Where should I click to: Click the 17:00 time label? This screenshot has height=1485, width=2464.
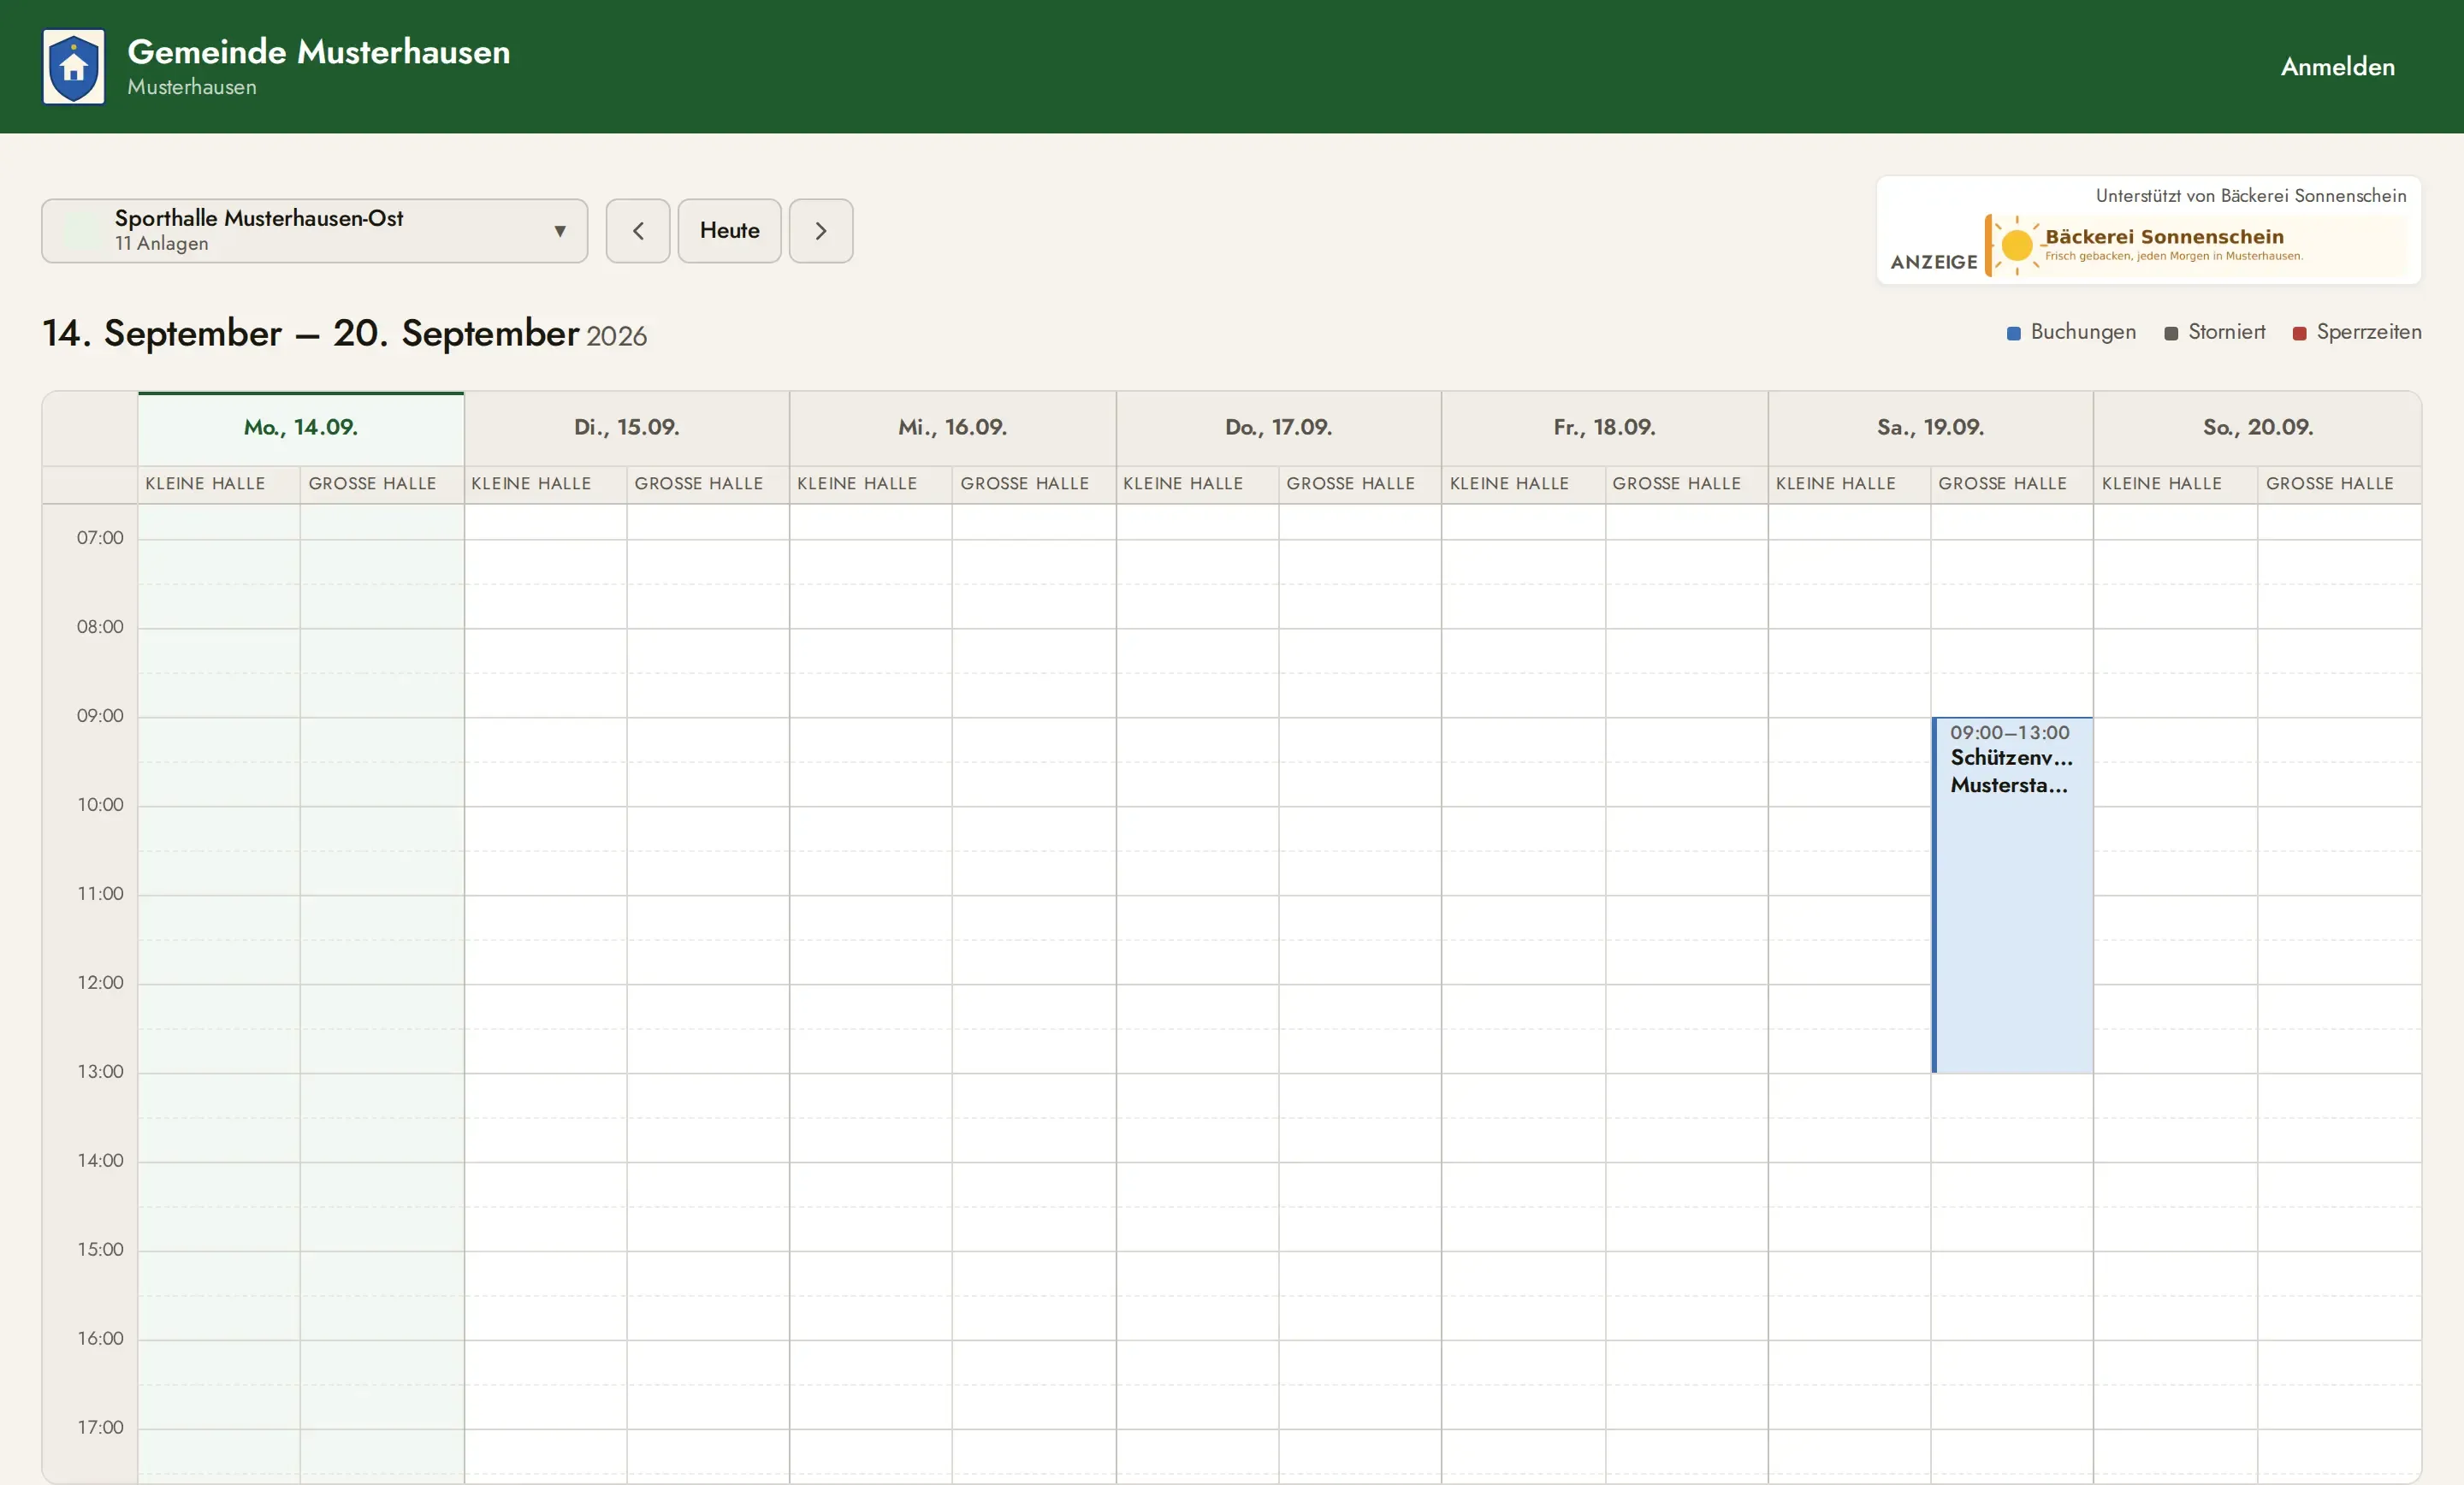(100, 1428)
